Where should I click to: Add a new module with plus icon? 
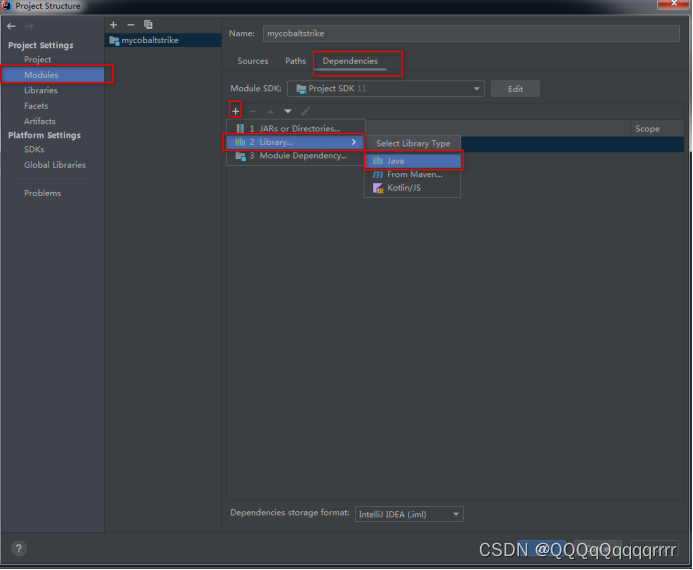tap(114, 25)
